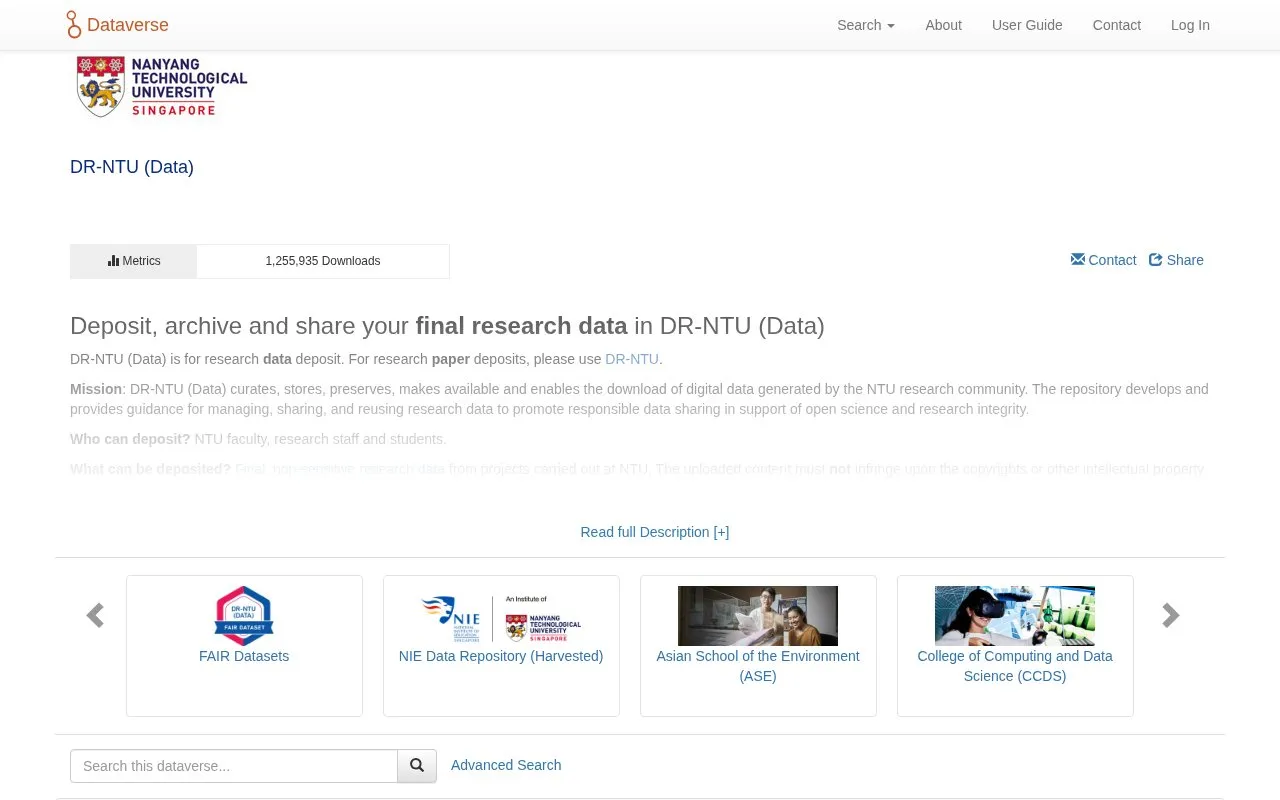The height and width of the screenshot is (800, 1280).
Task: Open the Search dropdown in navbar
Action: [x=866, y=25]
